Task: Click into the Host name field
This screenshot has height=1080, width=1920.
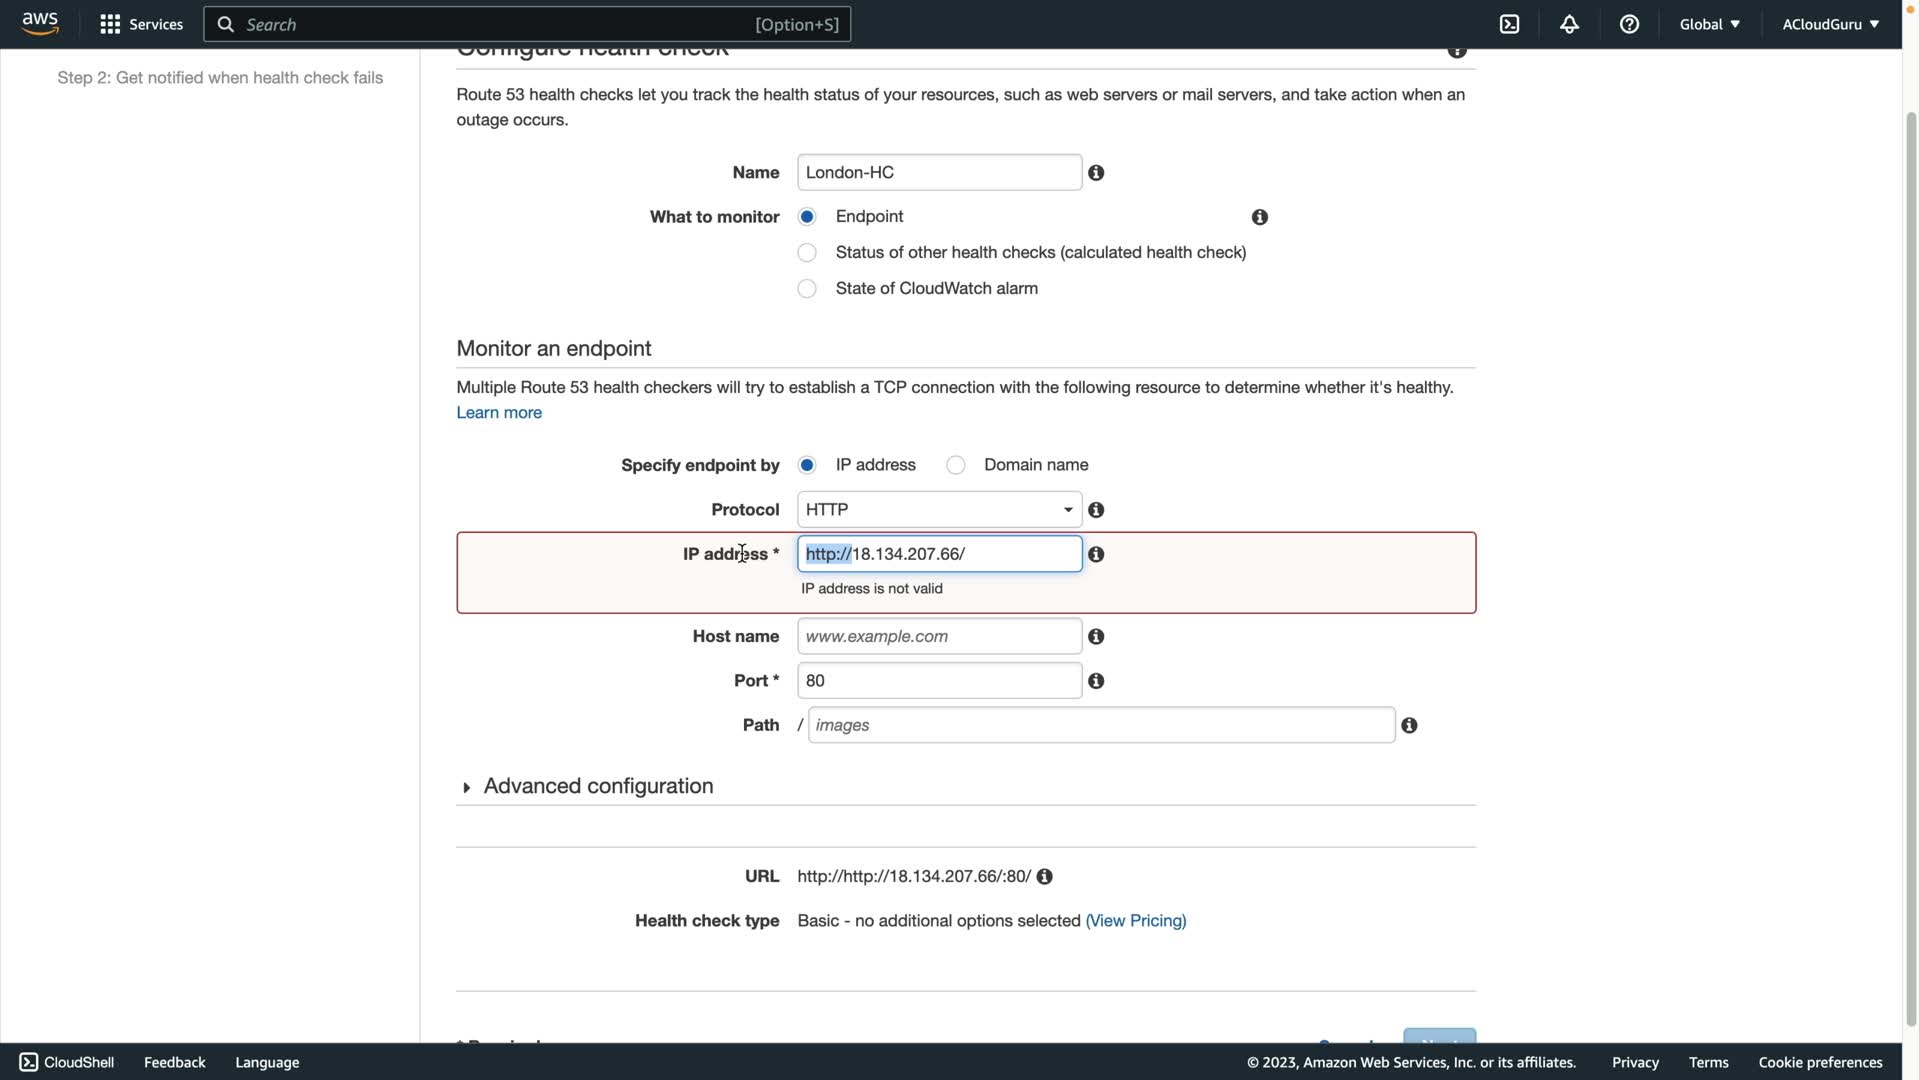Action: (x=939, y=637)
